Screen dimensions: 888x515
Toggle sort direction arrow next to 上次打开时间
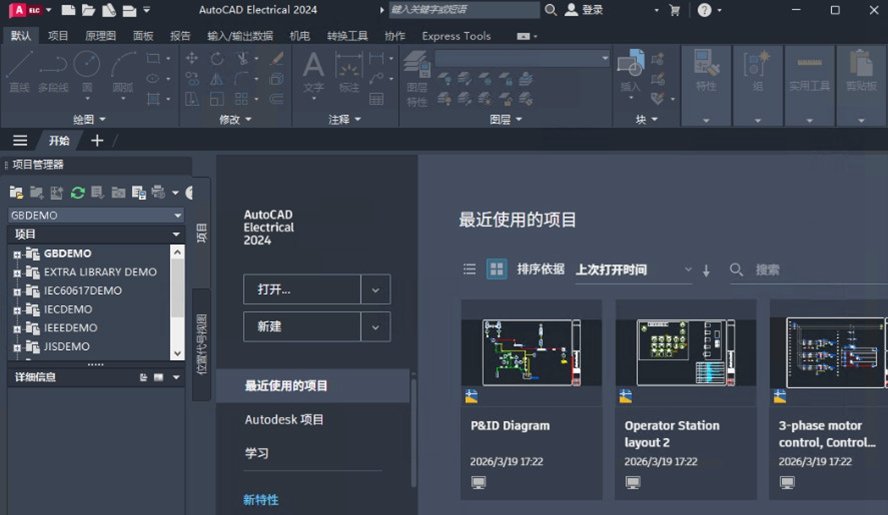click(706, 270)
